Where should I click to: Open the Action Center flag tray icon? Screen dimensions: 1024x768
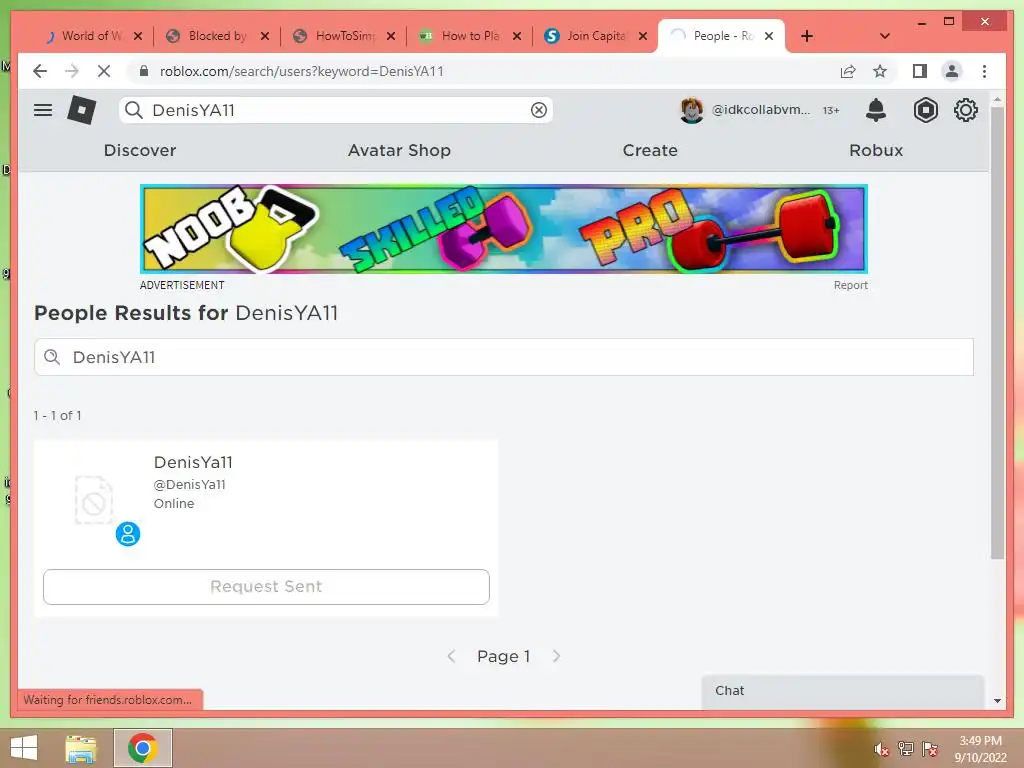(x=930, y=749)
